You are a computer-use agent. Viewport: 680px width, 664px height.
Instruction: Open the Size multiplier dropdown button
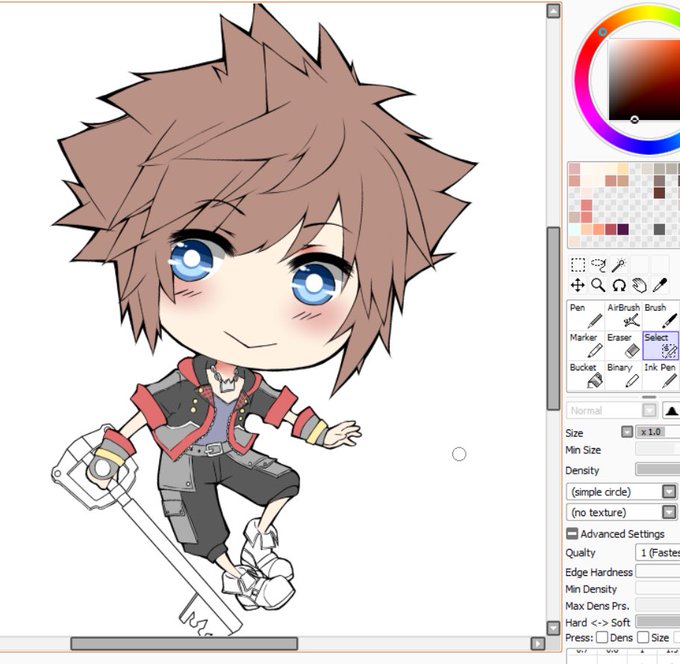tap(627, 432)
